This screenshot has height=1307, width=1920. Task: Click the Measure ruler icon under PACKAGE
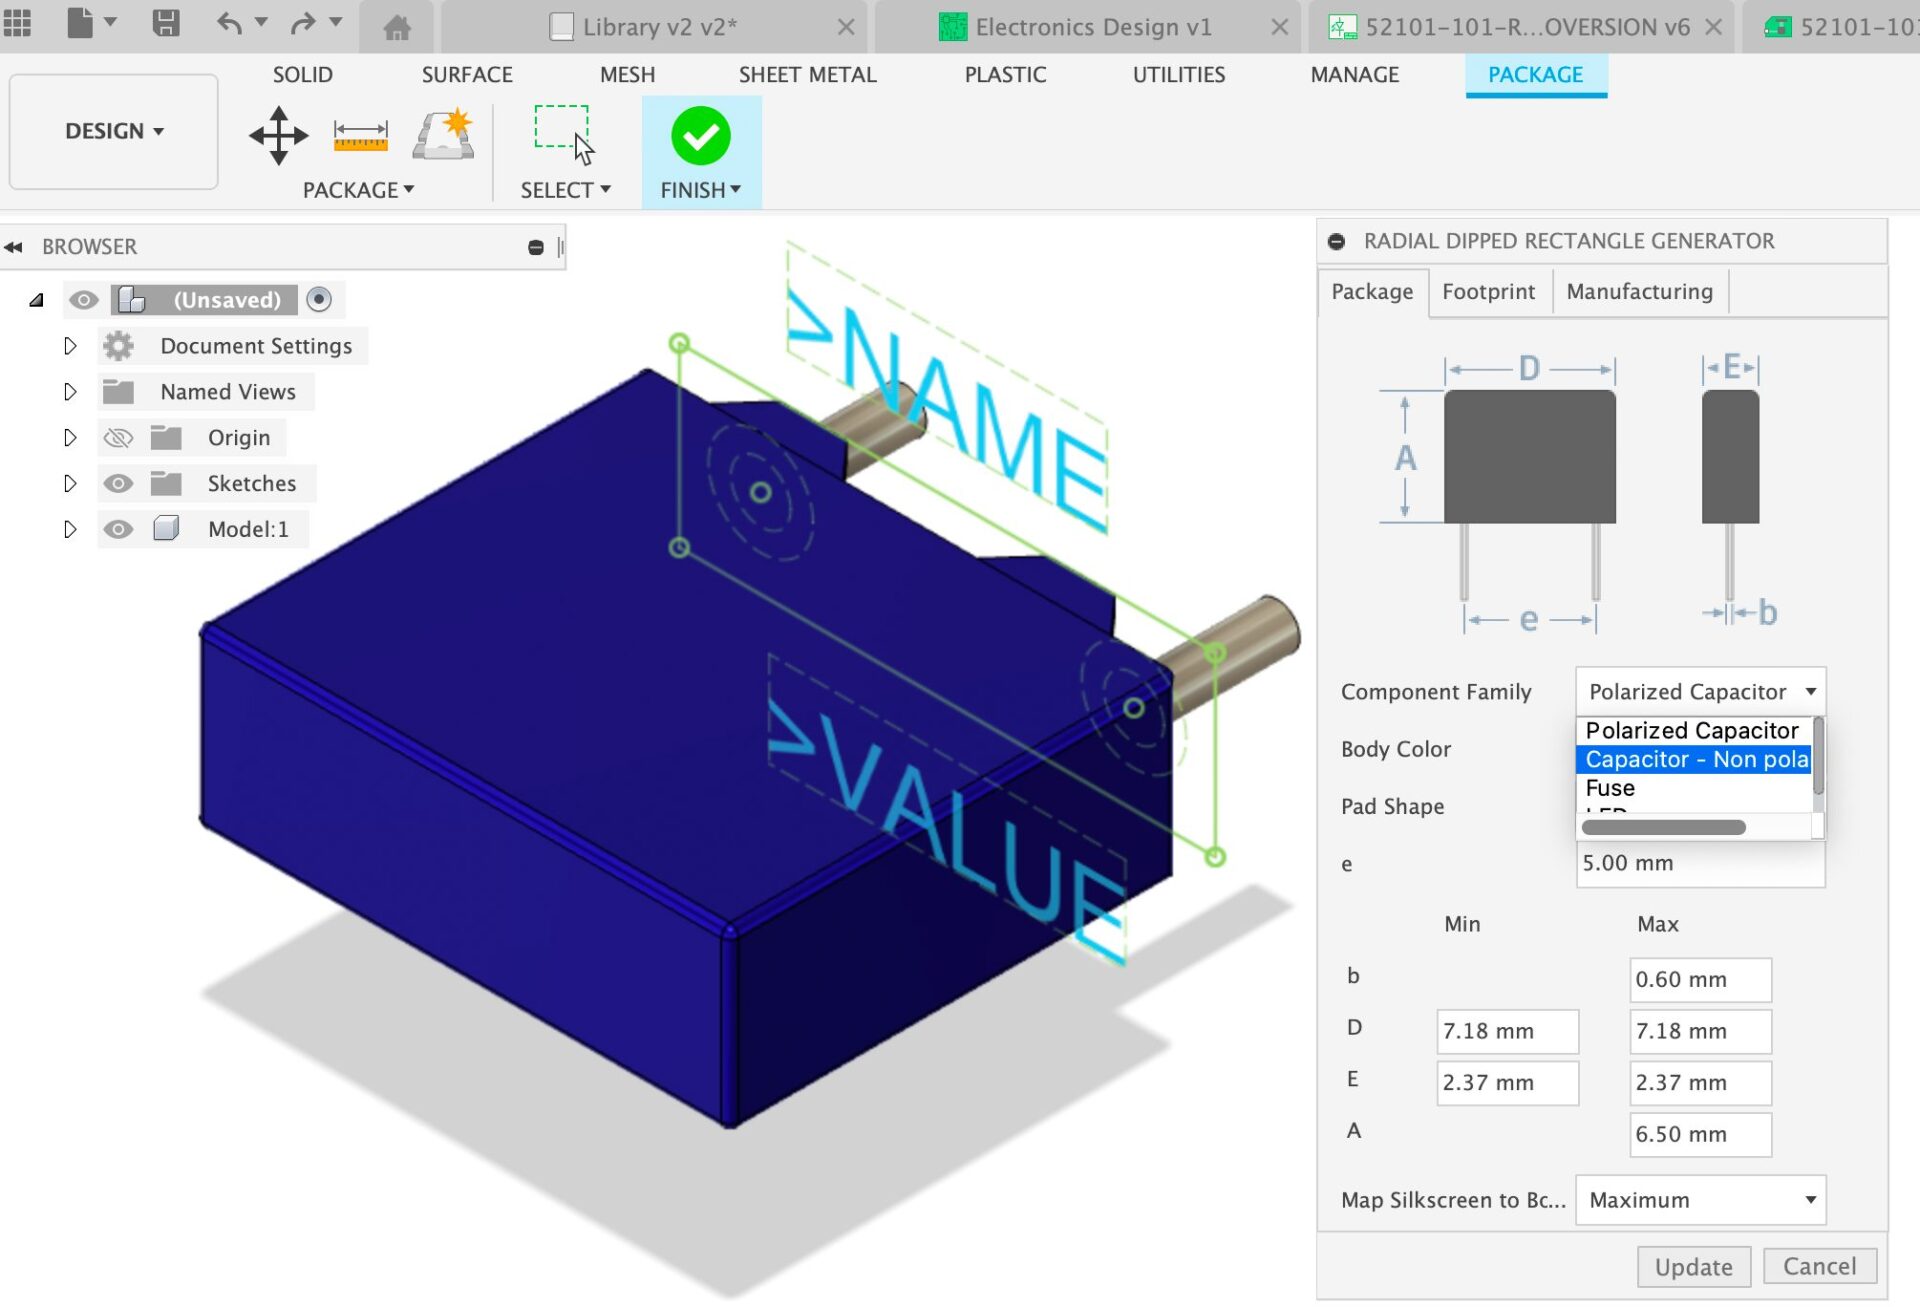click(358, 137)
